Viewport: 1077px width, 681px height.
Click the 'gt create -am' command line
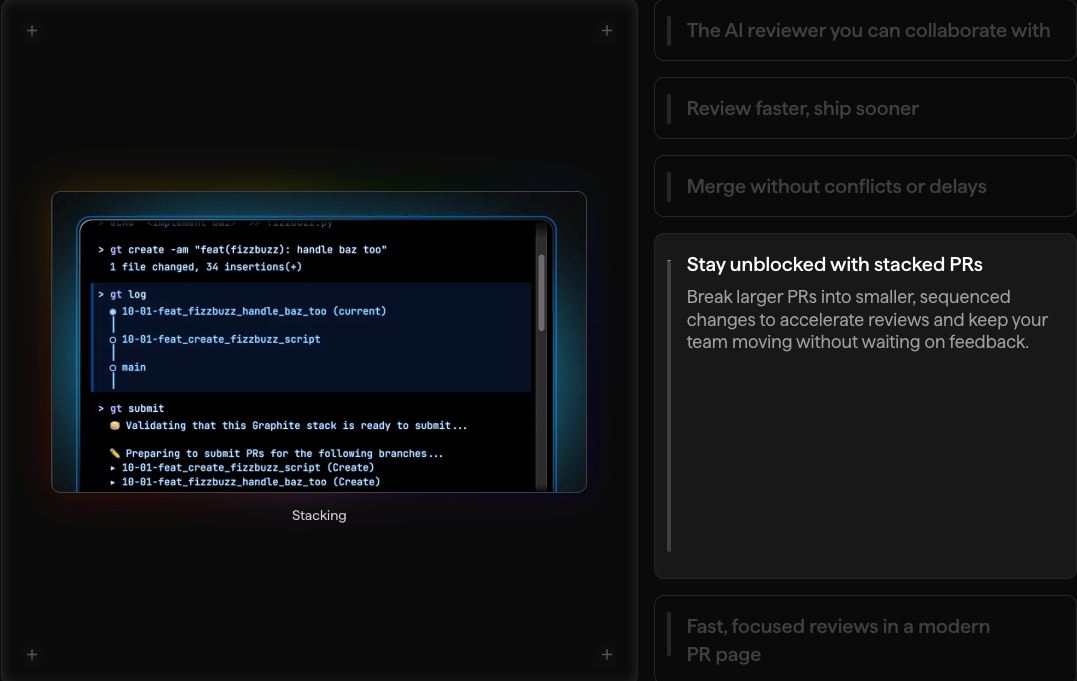coord(242,250)
